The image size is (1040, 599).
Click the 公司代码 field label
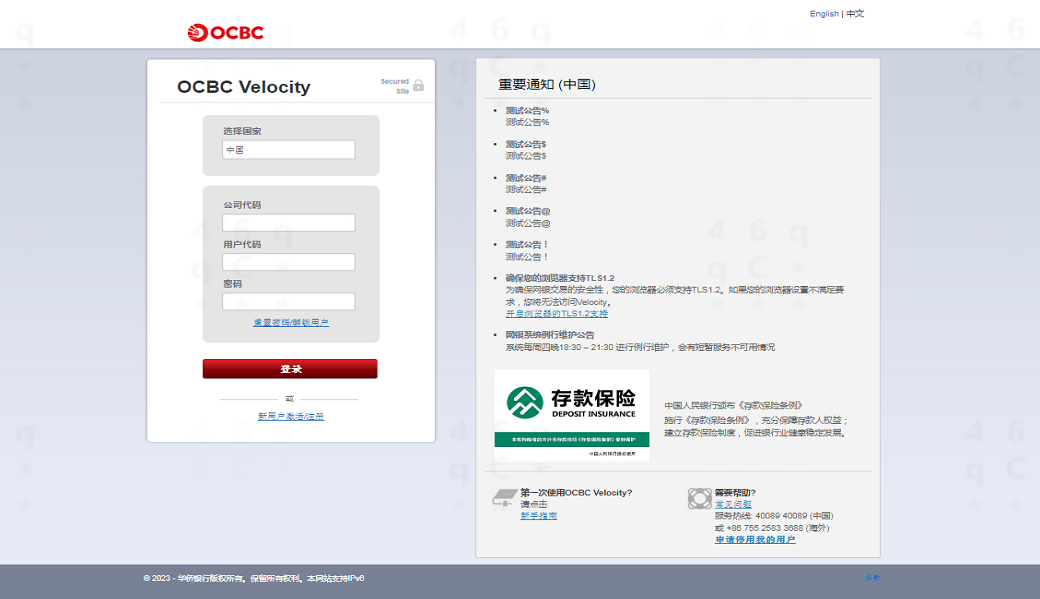pos(242,205)
